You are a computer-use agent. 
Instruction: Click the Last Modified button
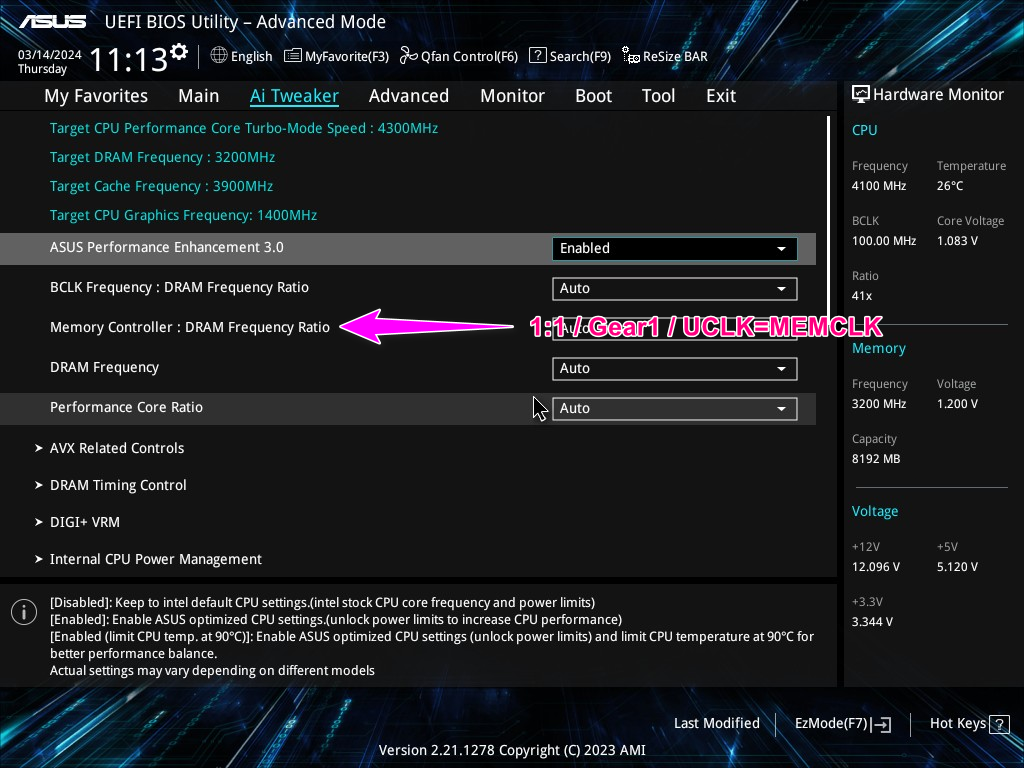716,723
